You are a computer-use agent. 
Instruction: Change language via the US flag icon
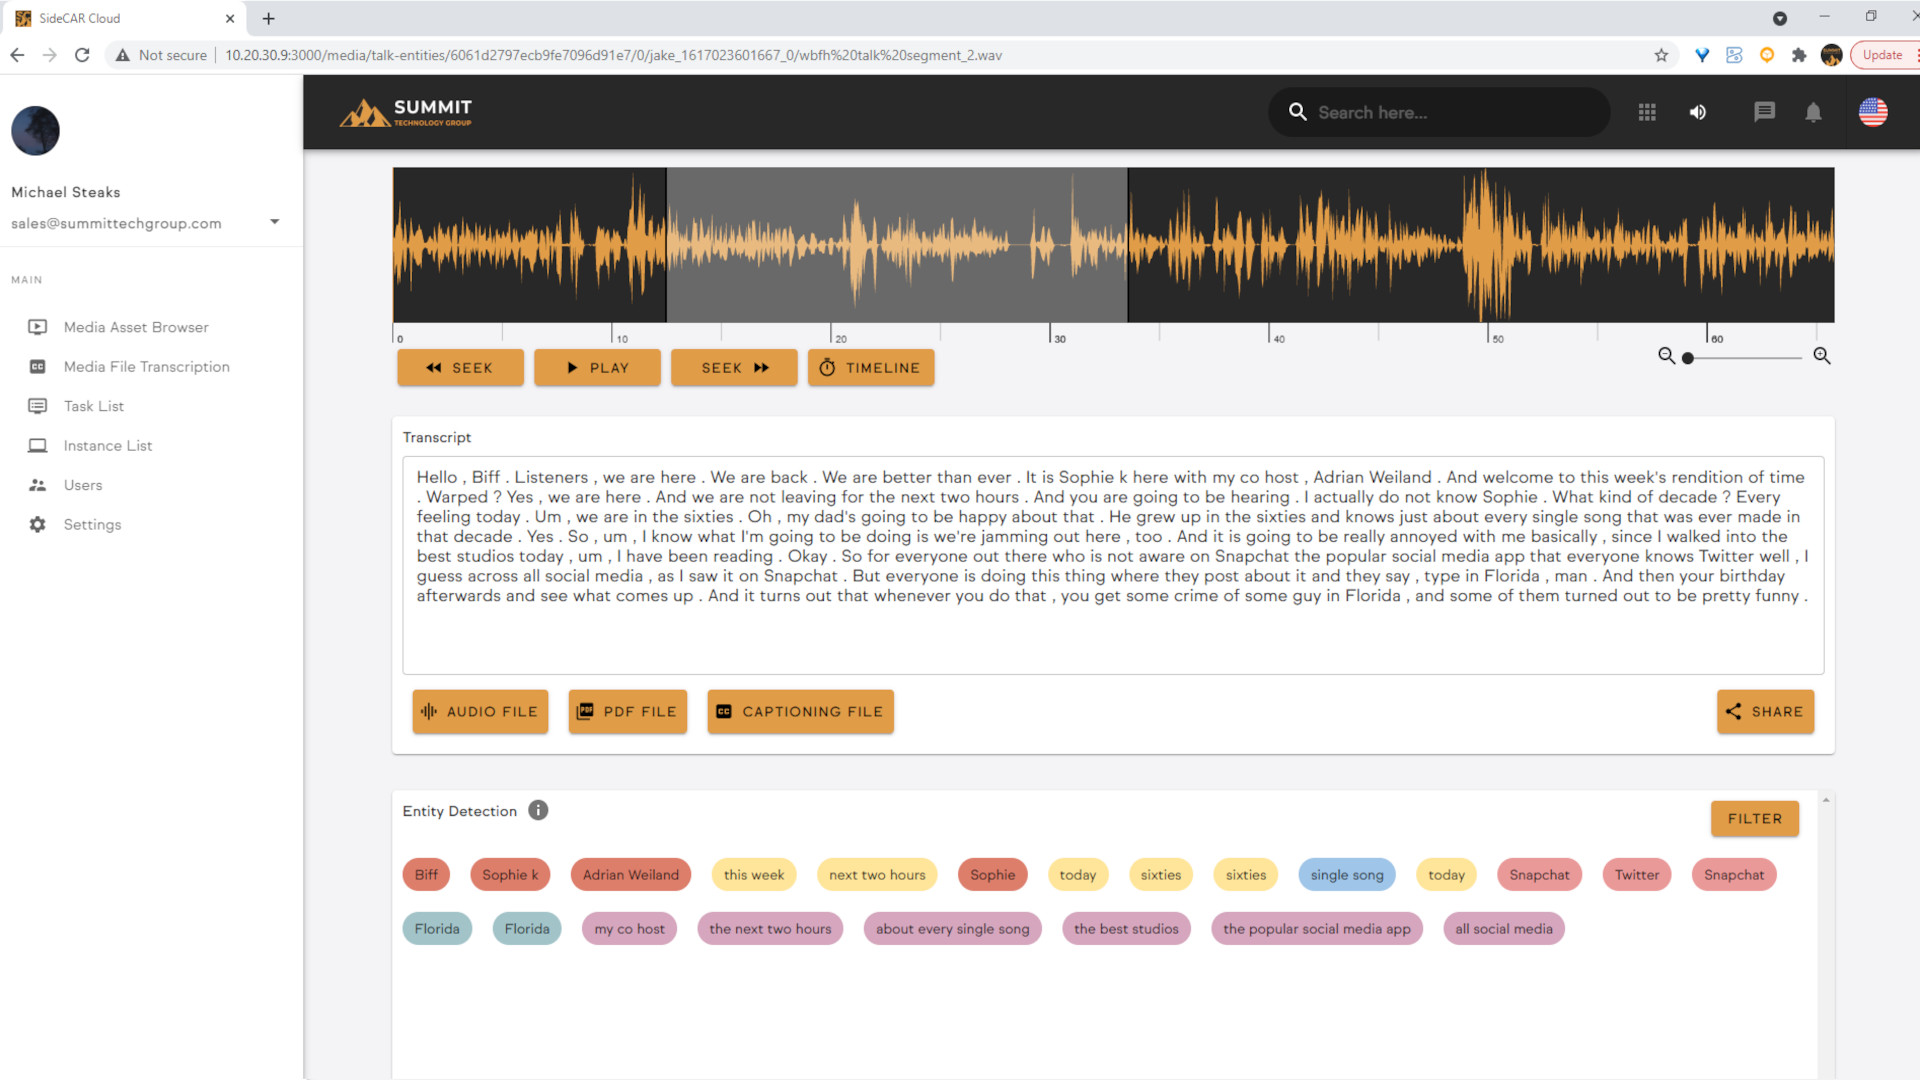click(1872, 112)
